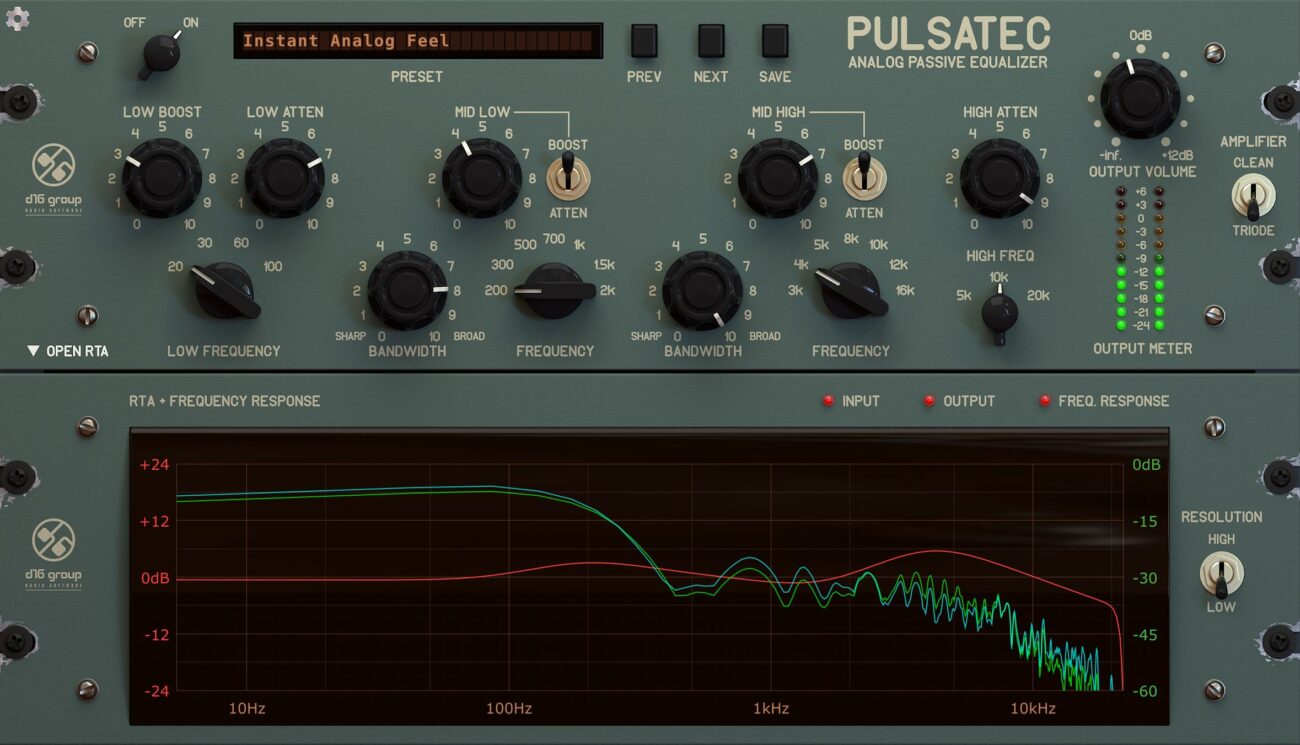This screenshot has width=1300, height=745.
Task: Toggle the INPUT RTA indicator
Action: (826, 400)
